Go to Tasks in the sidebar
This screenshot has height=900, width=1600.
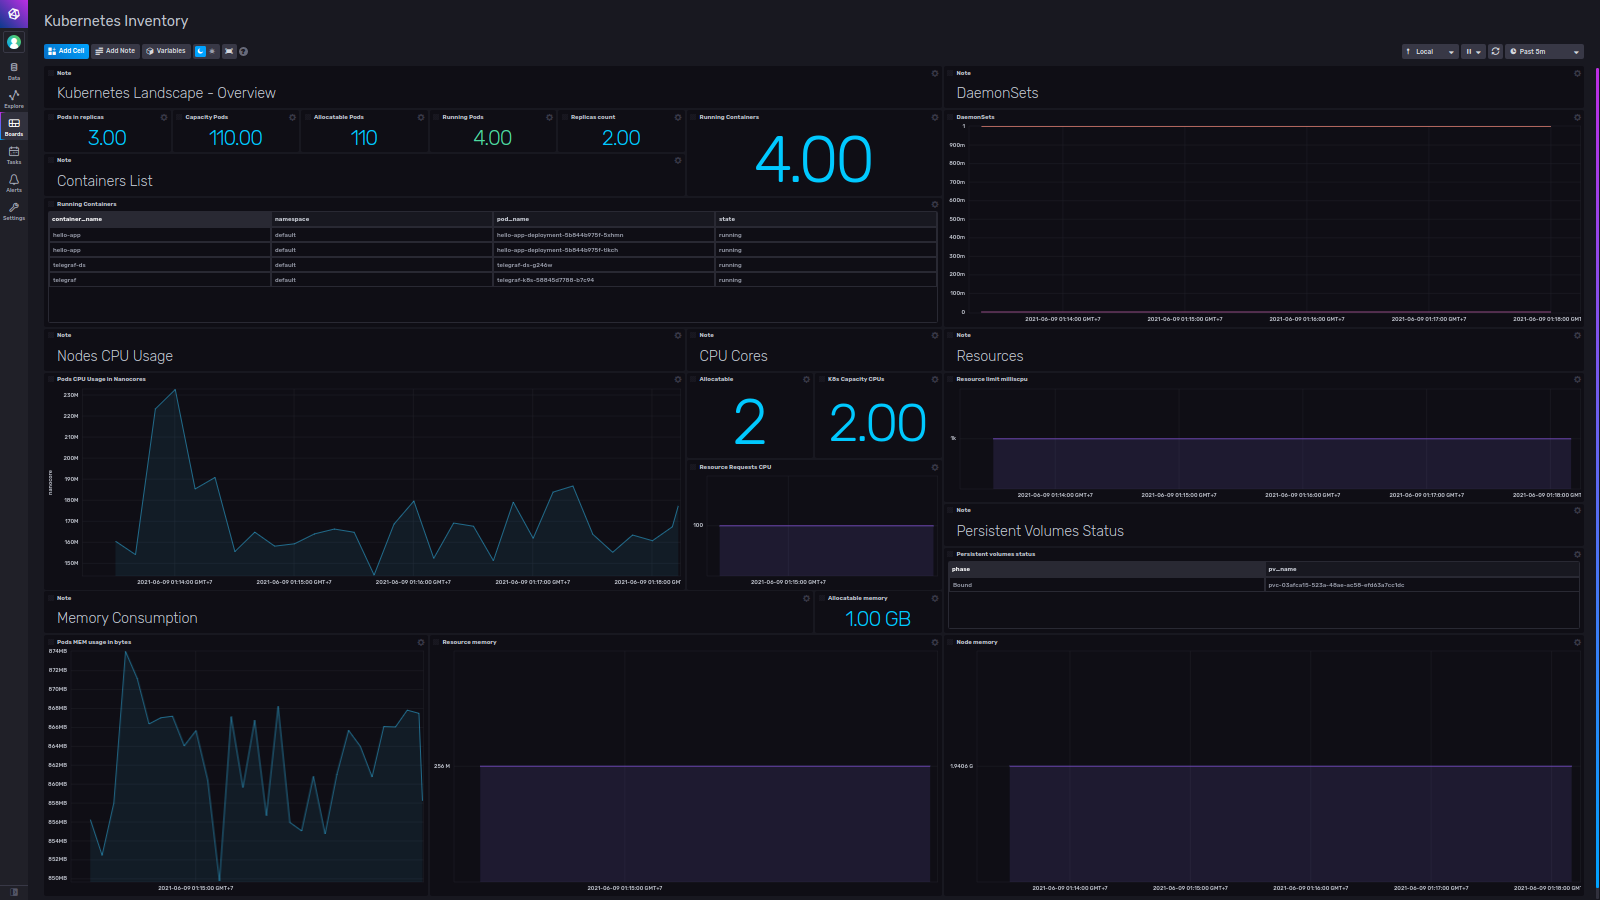point(14,154)
